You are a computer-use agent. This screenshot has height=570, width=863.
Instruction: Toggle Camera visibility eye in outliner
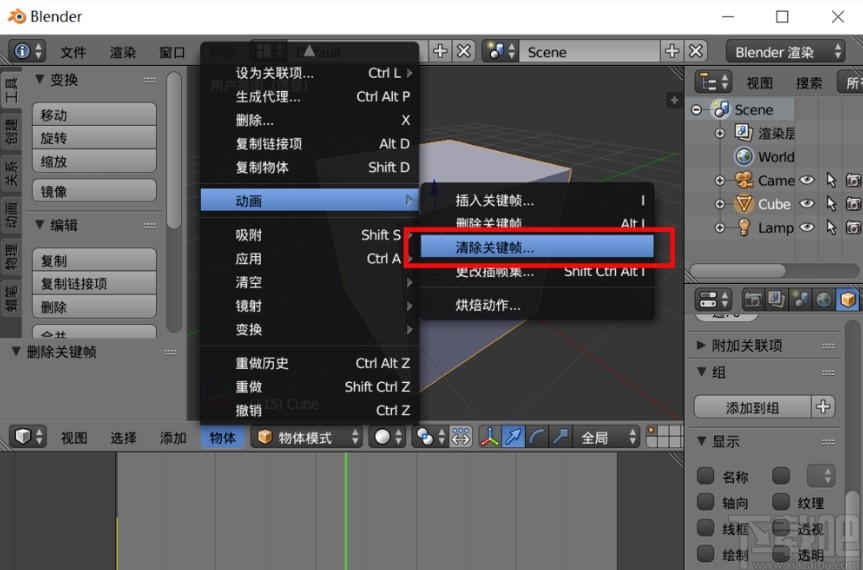pyautogui.click(x=807, y=180)
